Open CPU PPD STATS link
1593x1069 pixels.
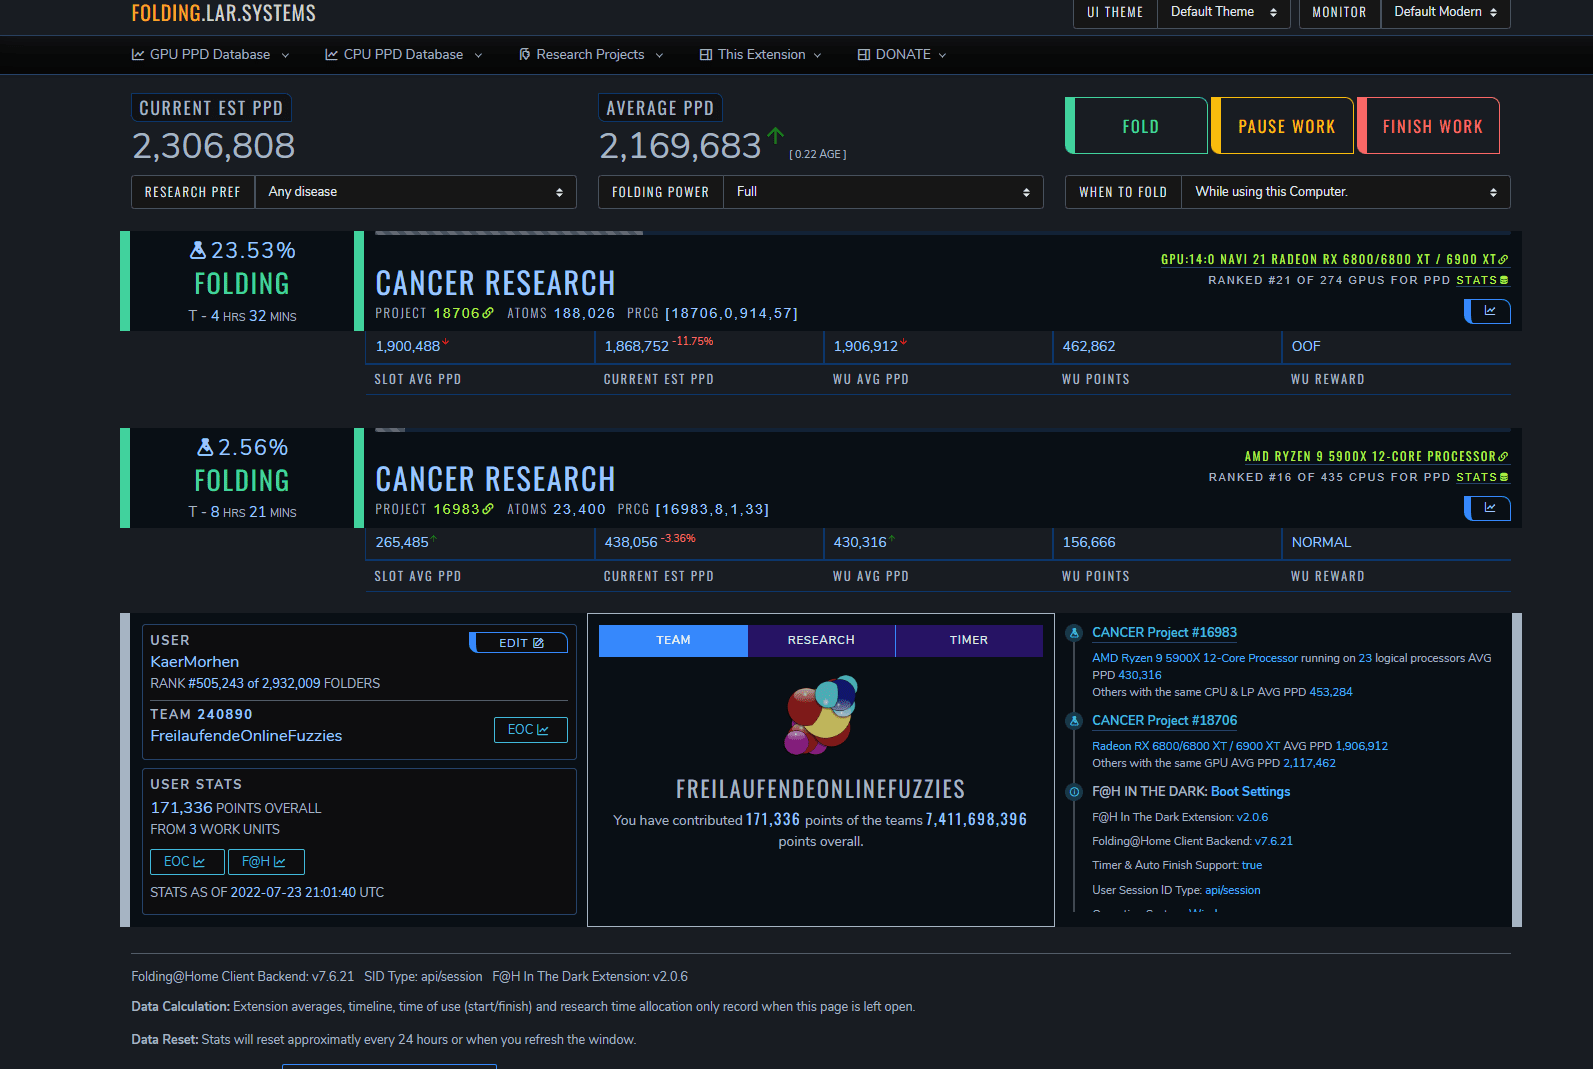click(1482, 477)
